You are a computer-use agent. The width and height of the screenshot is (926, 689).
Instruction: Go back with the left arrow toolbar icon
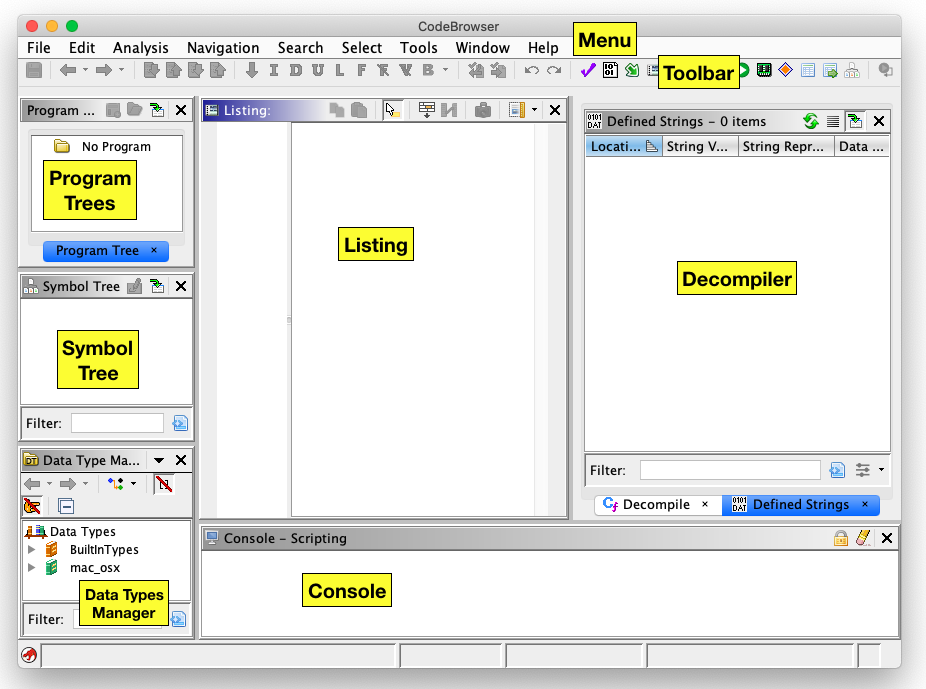coord(68,70)
